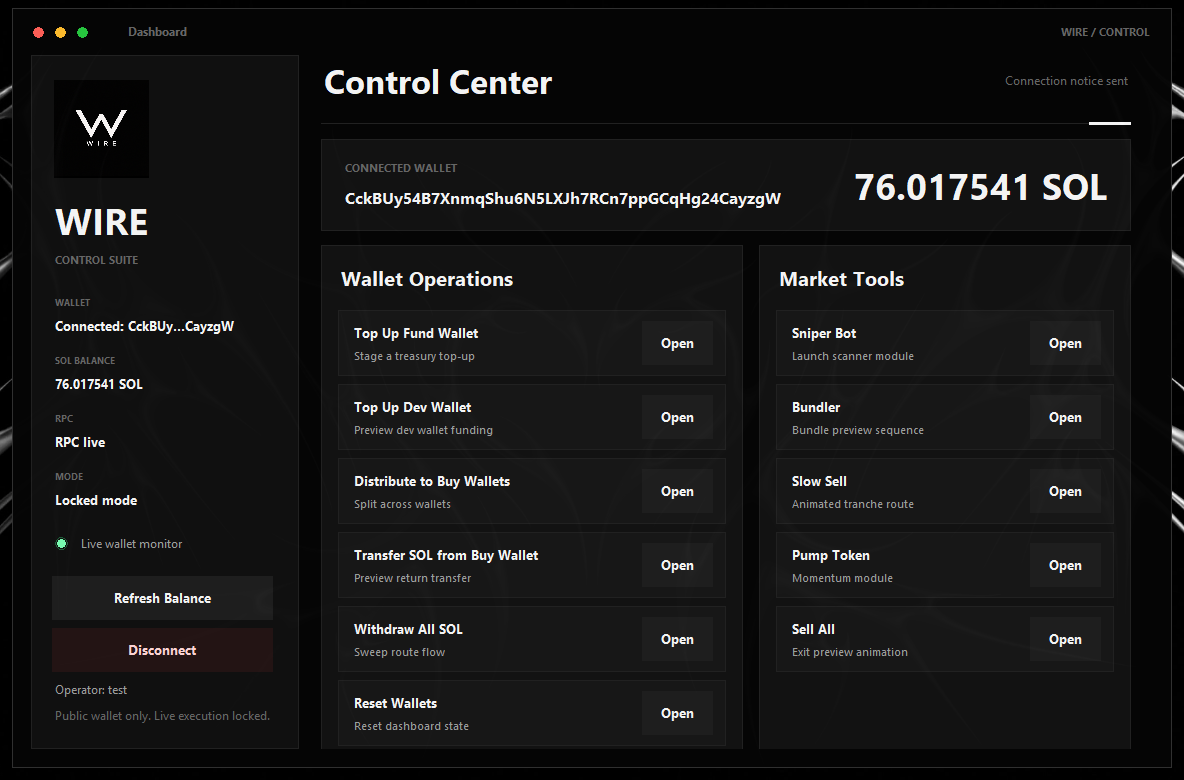Click the Locked mode status text
This screenshot has height=780, width=1184.
click(x=96, y=501)
